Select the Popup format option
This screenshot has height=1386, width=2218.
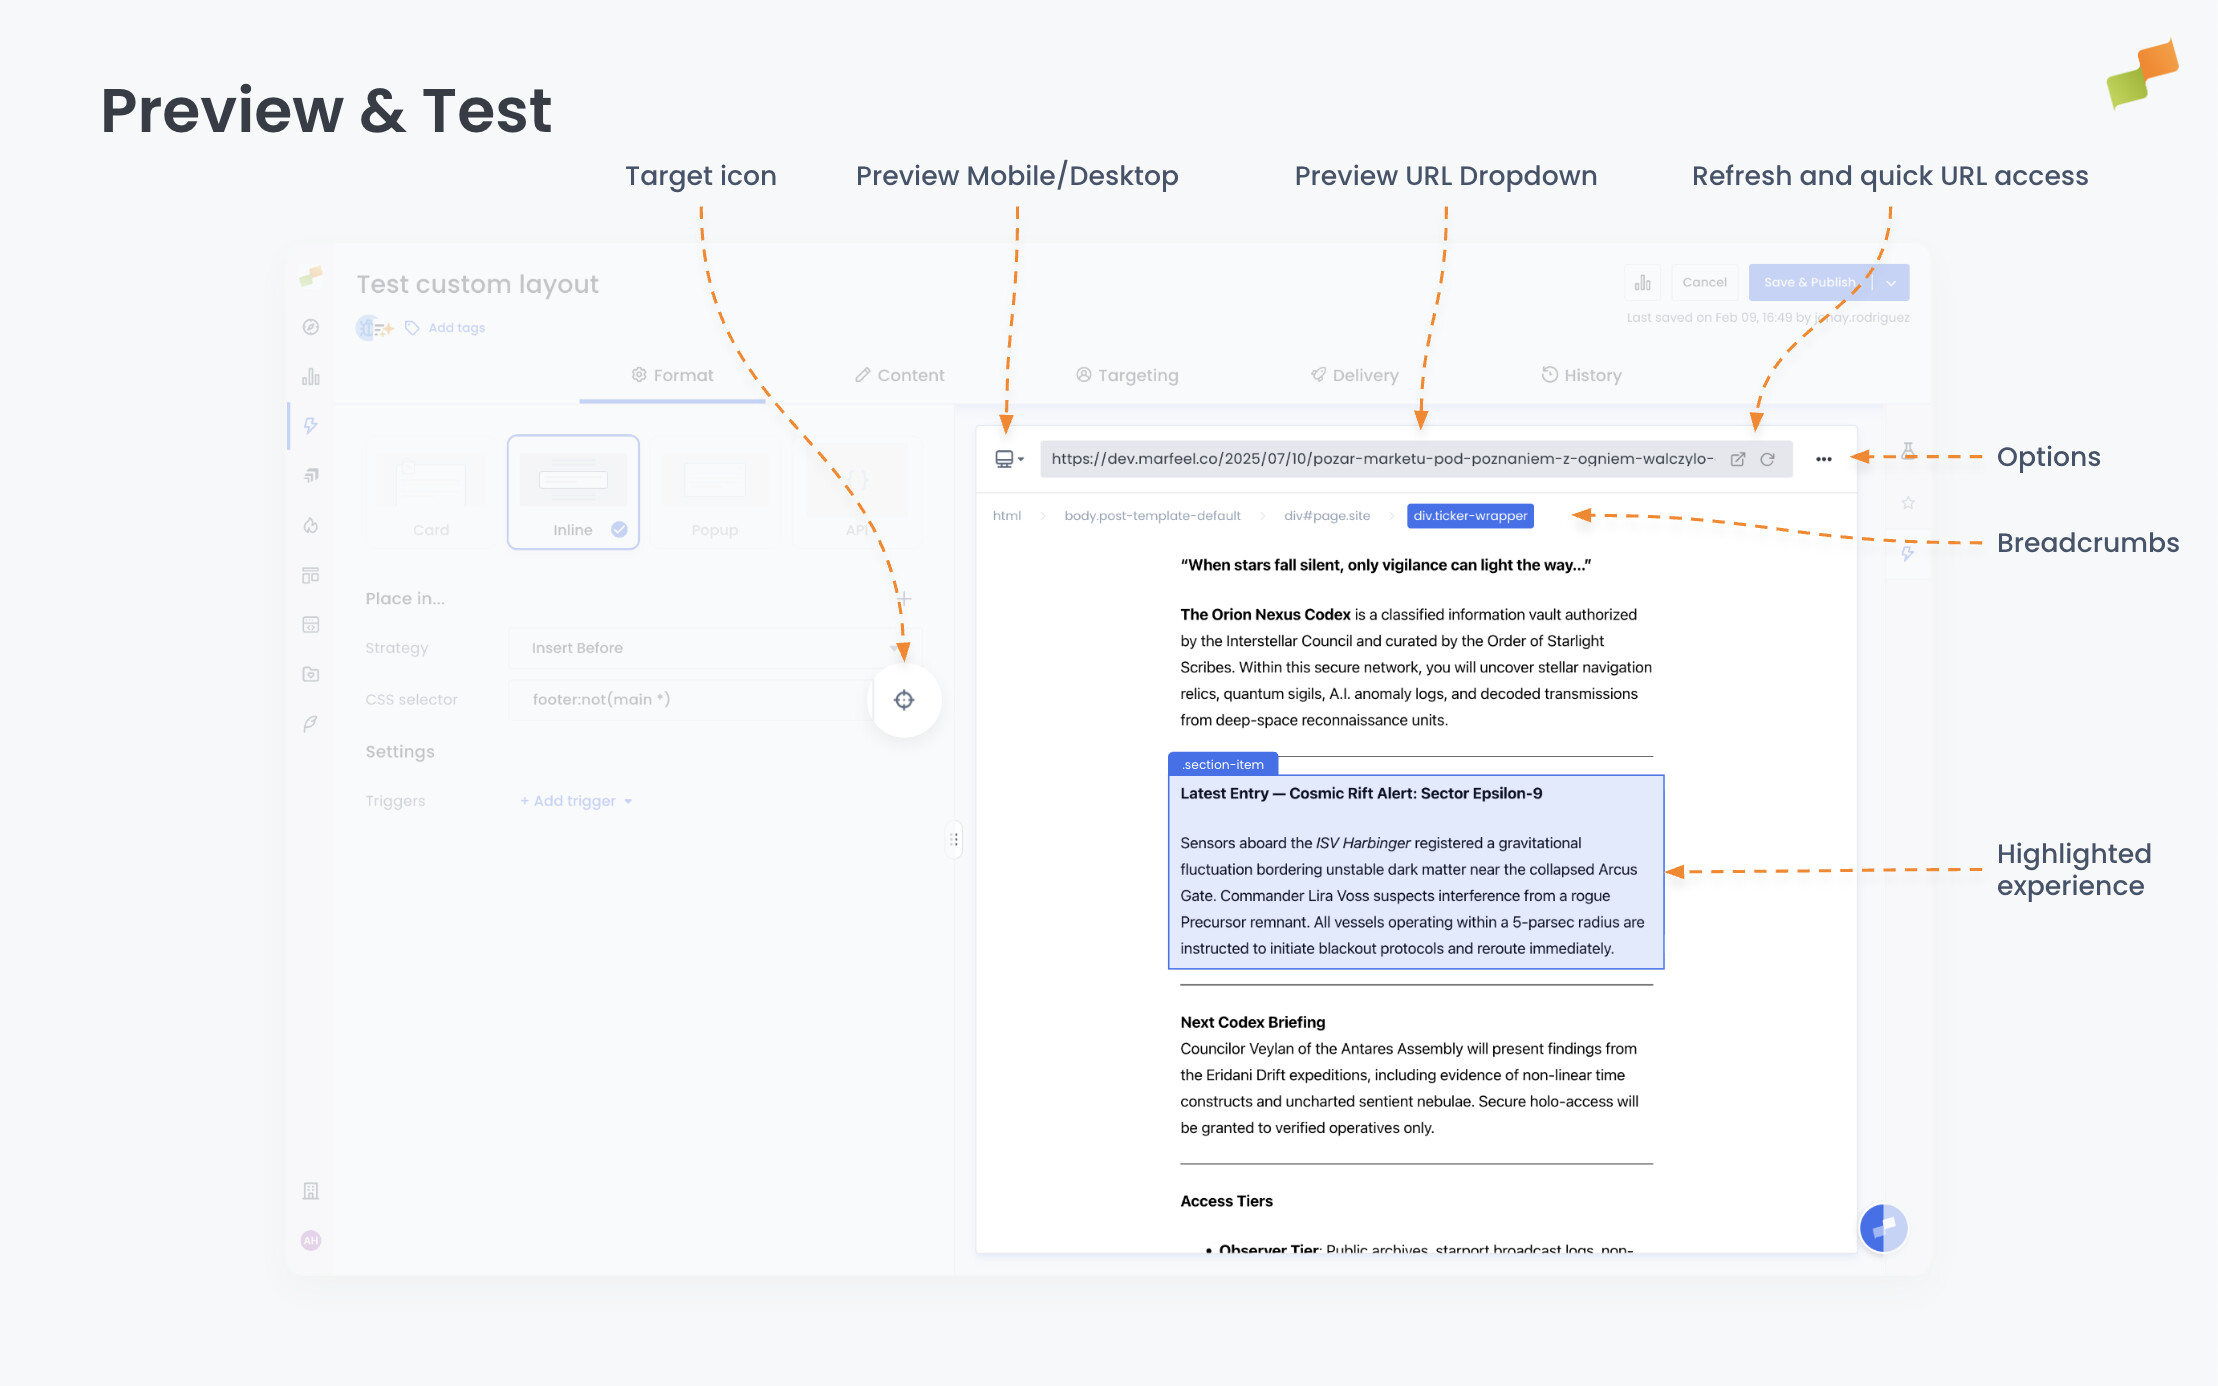[715, 491]
